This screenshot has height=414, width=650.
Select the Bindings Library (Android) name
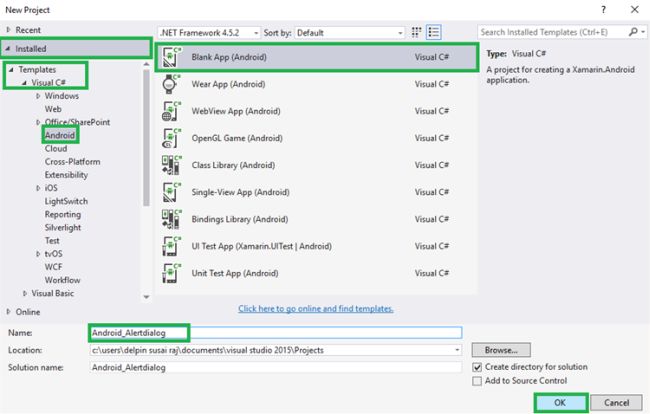pyautogui.click(x=240, y=219)
